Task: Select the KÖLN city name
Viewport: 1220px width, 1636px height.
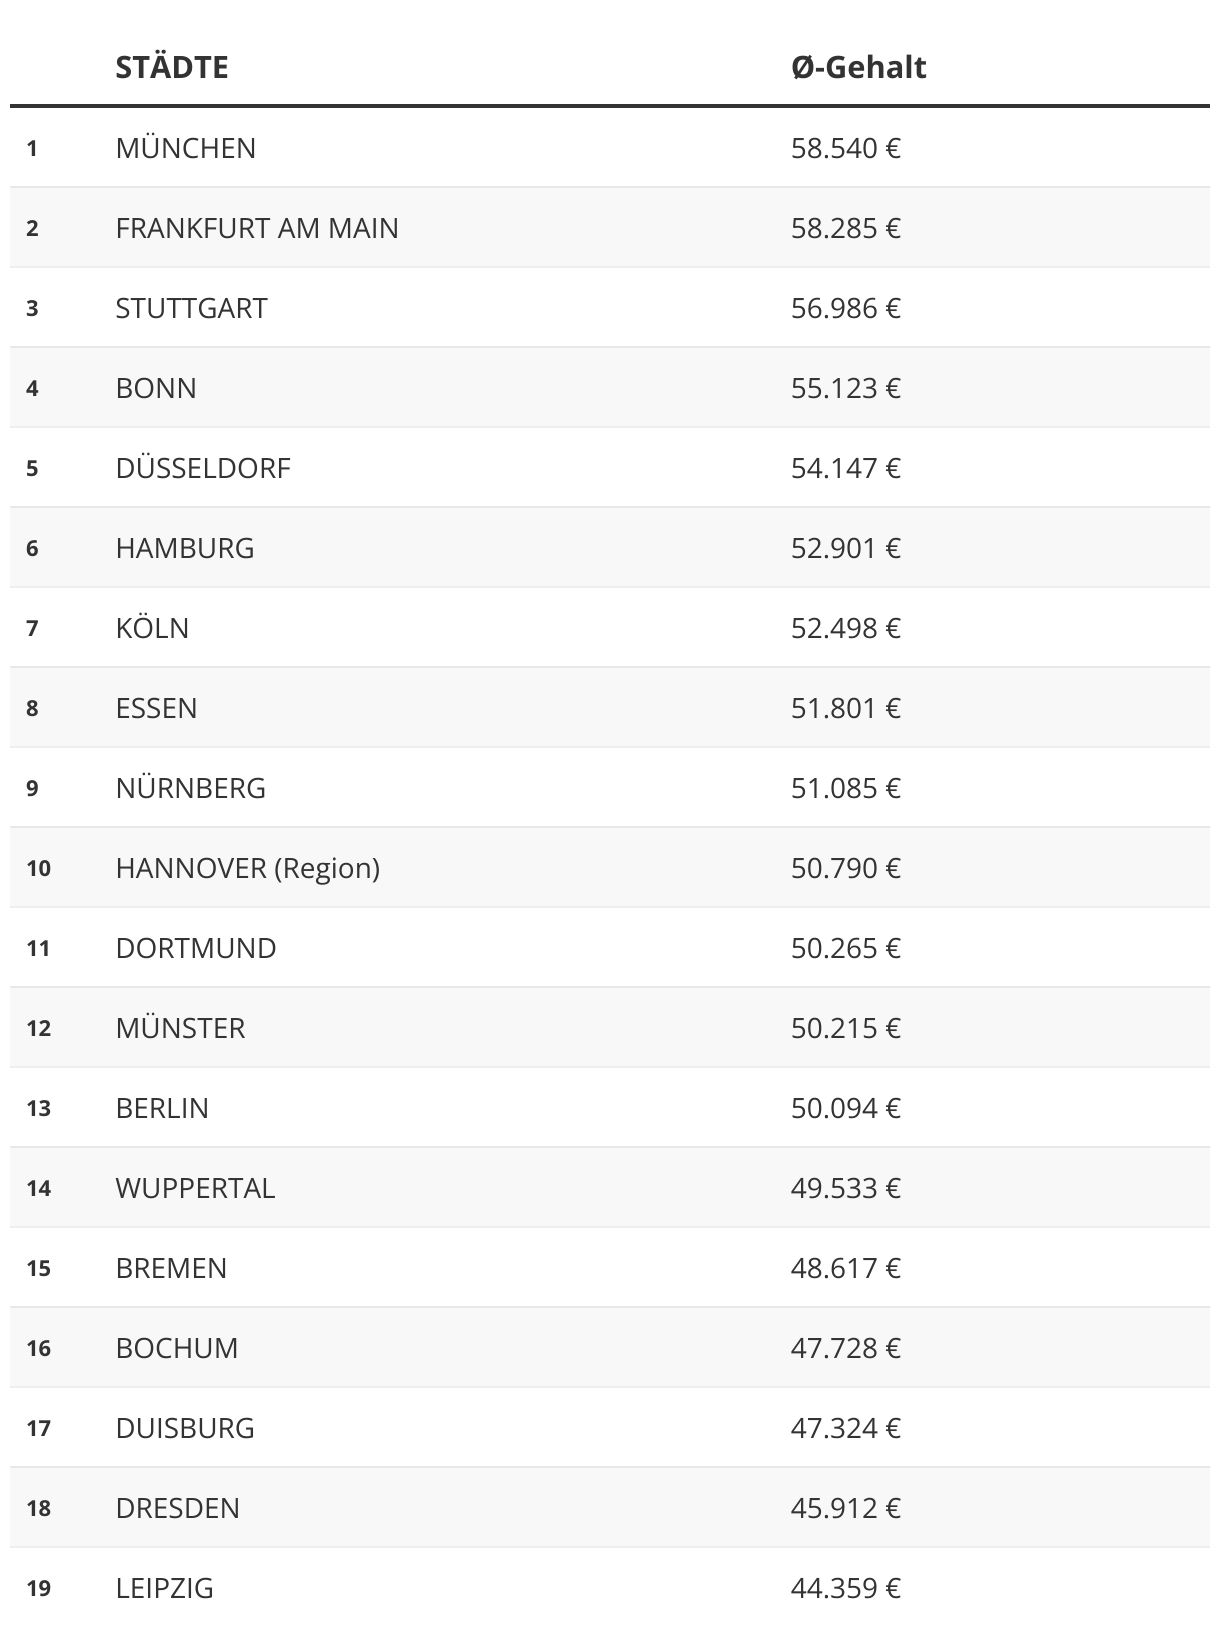Action: coord(152,628)
